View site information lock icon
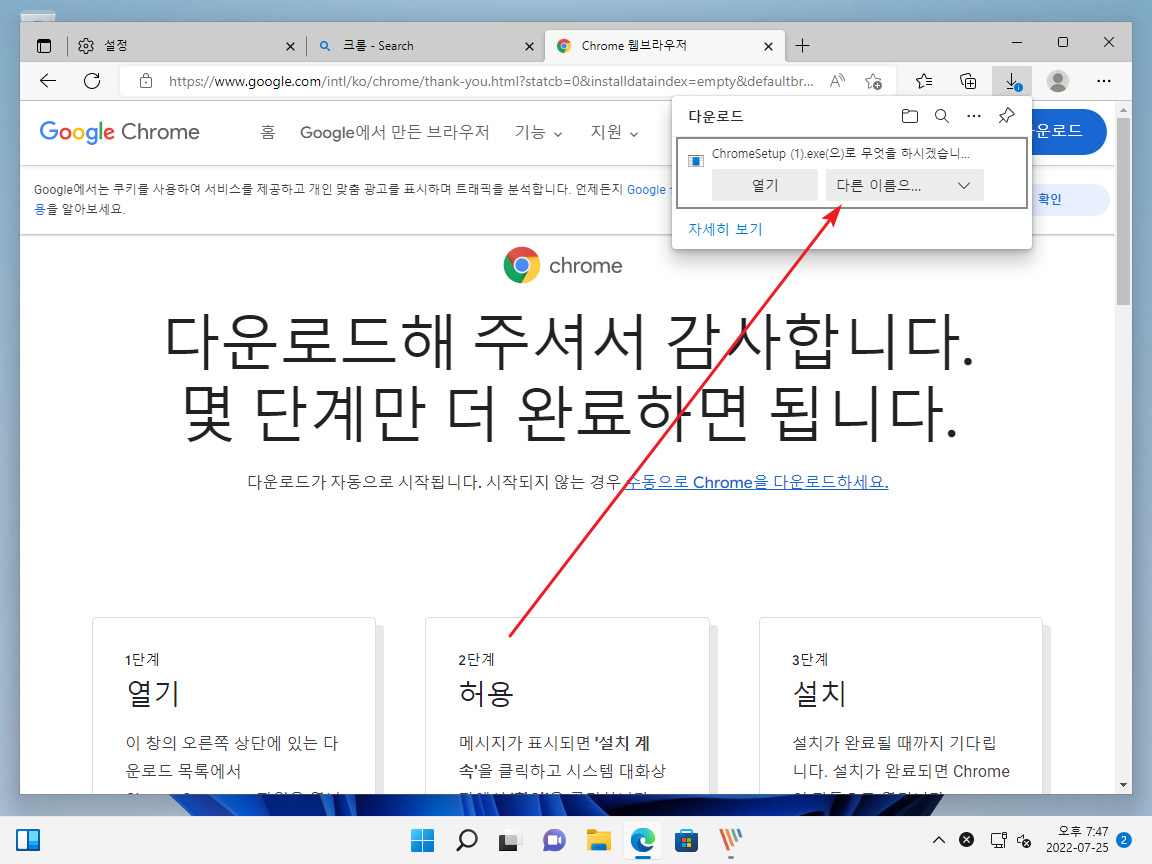 (146, 81)
